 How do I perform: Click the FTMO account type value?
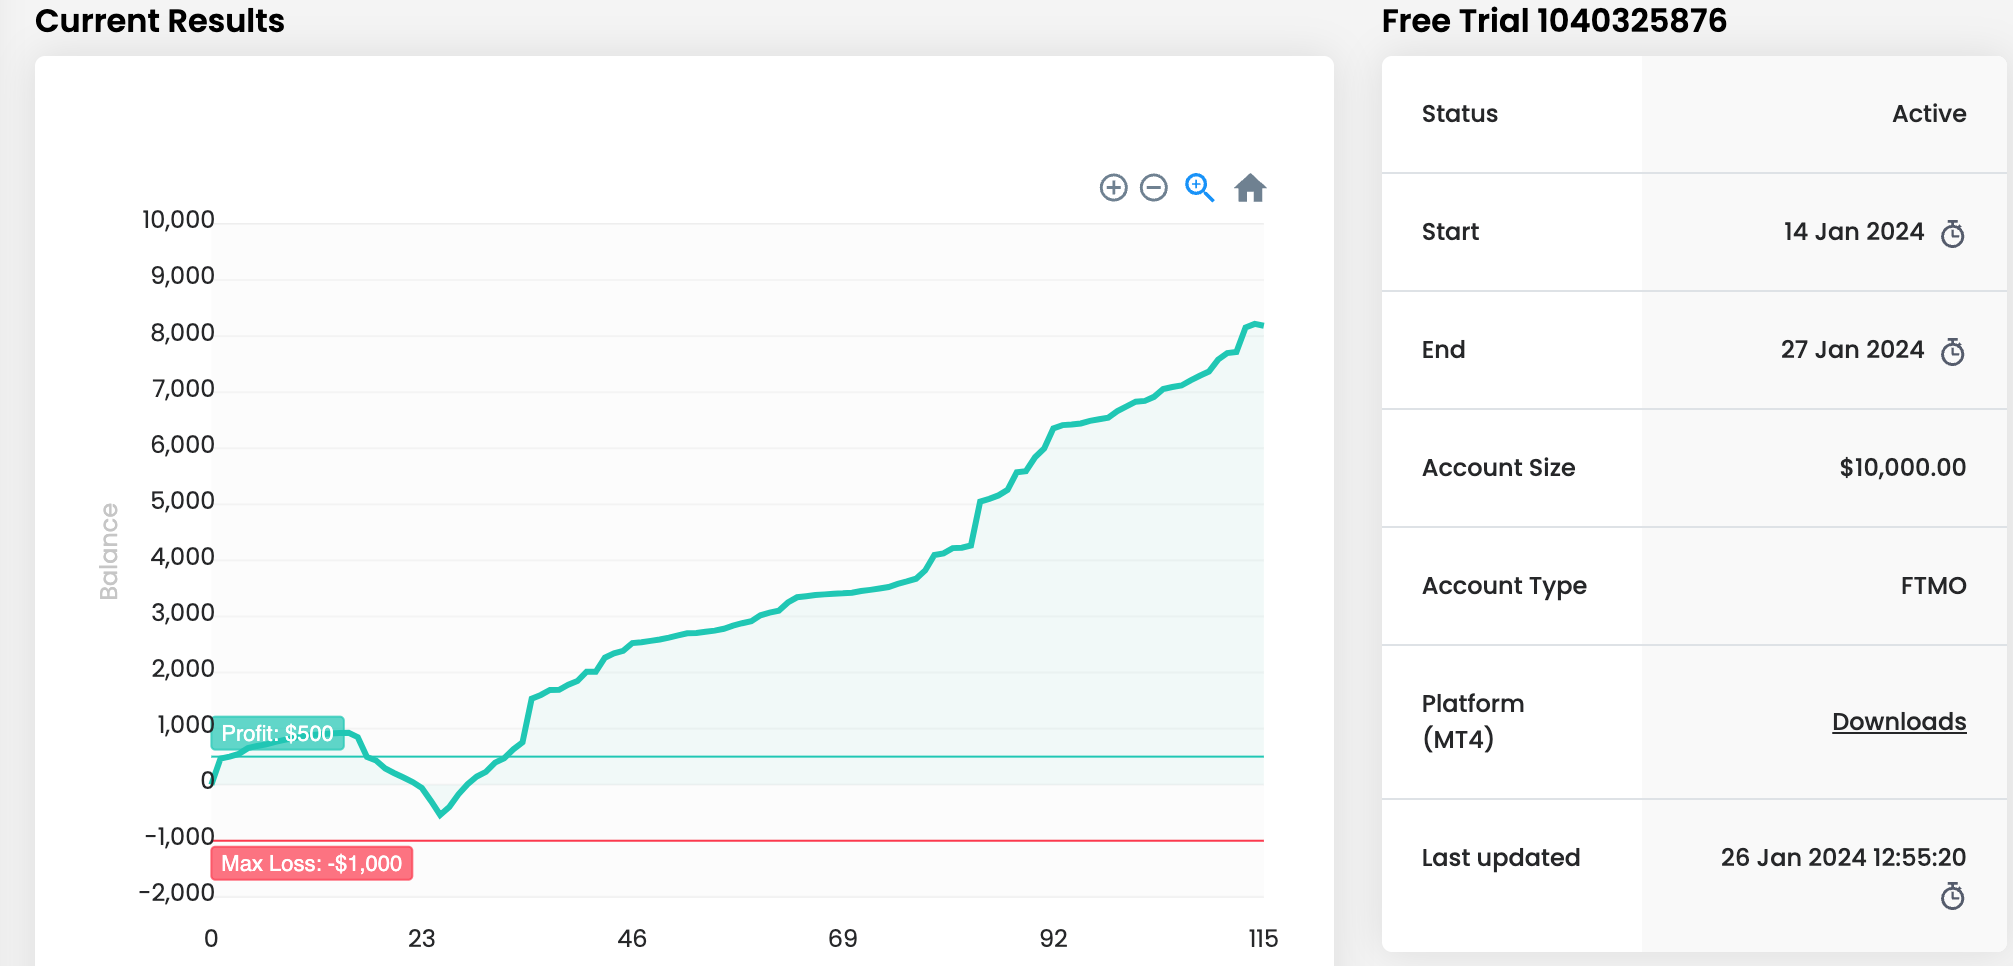1934,586
